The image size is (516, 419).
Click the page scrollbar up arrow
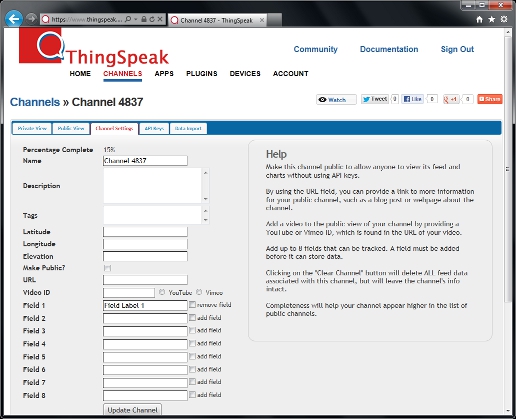point(508,32)
